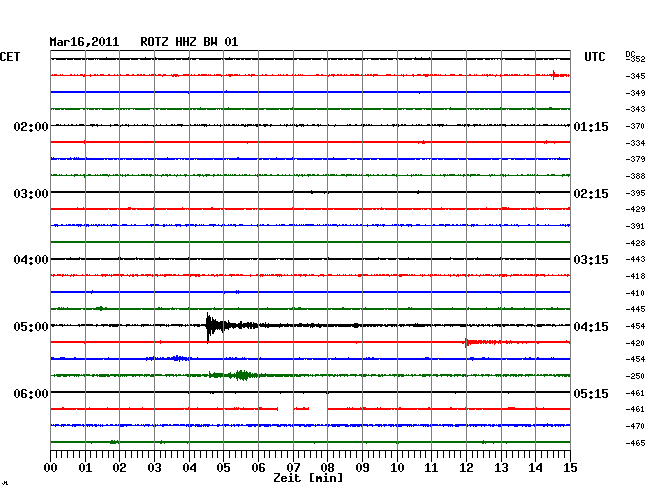The image size is (650, 494).
Task: Click the DC offset value -443
Action: point(635,259)
